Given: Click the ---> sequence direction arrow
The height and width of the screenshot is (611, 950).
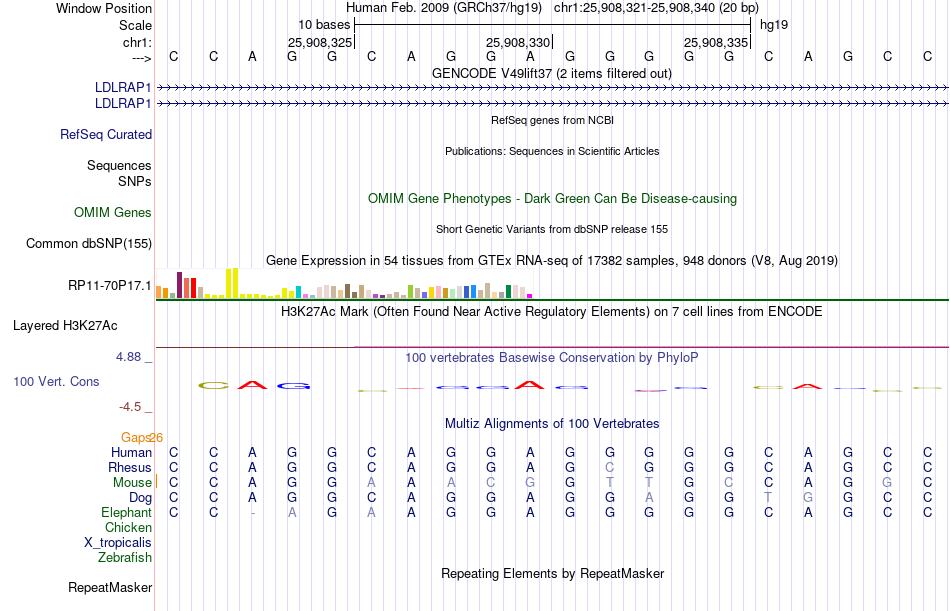Looking at the screenshot, I should point(141,58).
